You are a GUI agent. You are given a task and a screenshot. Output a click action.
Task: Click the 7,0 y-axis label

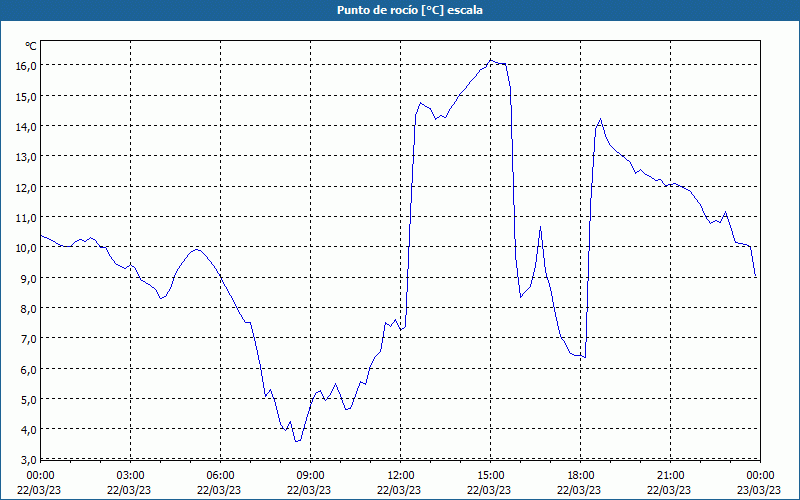coord(29,338)
